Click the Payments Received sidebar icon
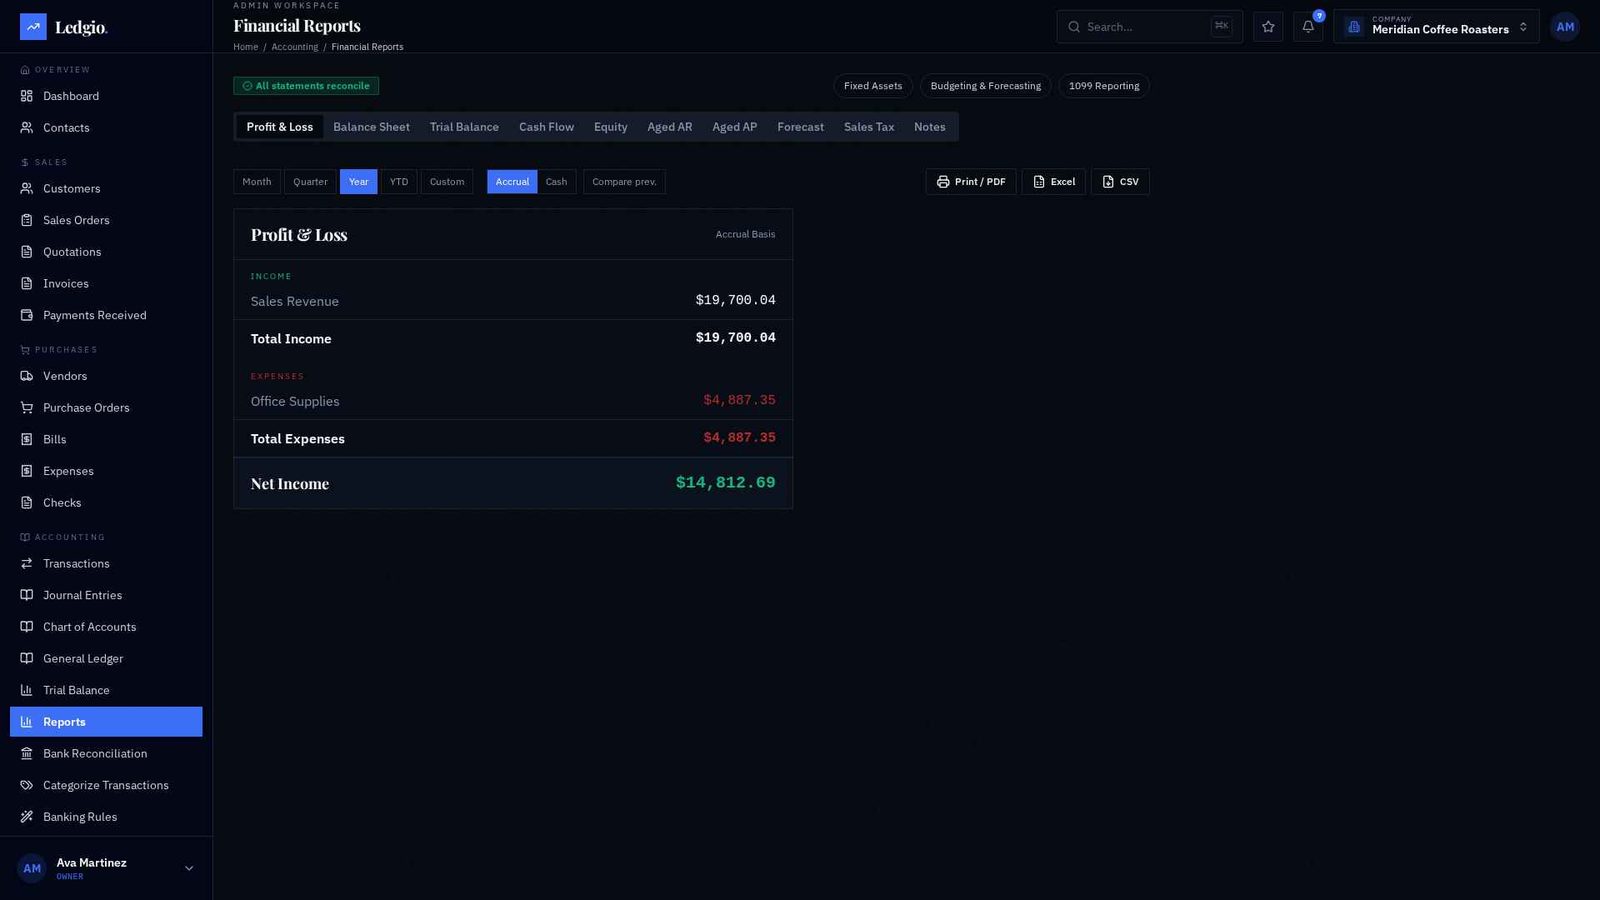The width and height of the screenshot is (1600, 900). (27, 315)
